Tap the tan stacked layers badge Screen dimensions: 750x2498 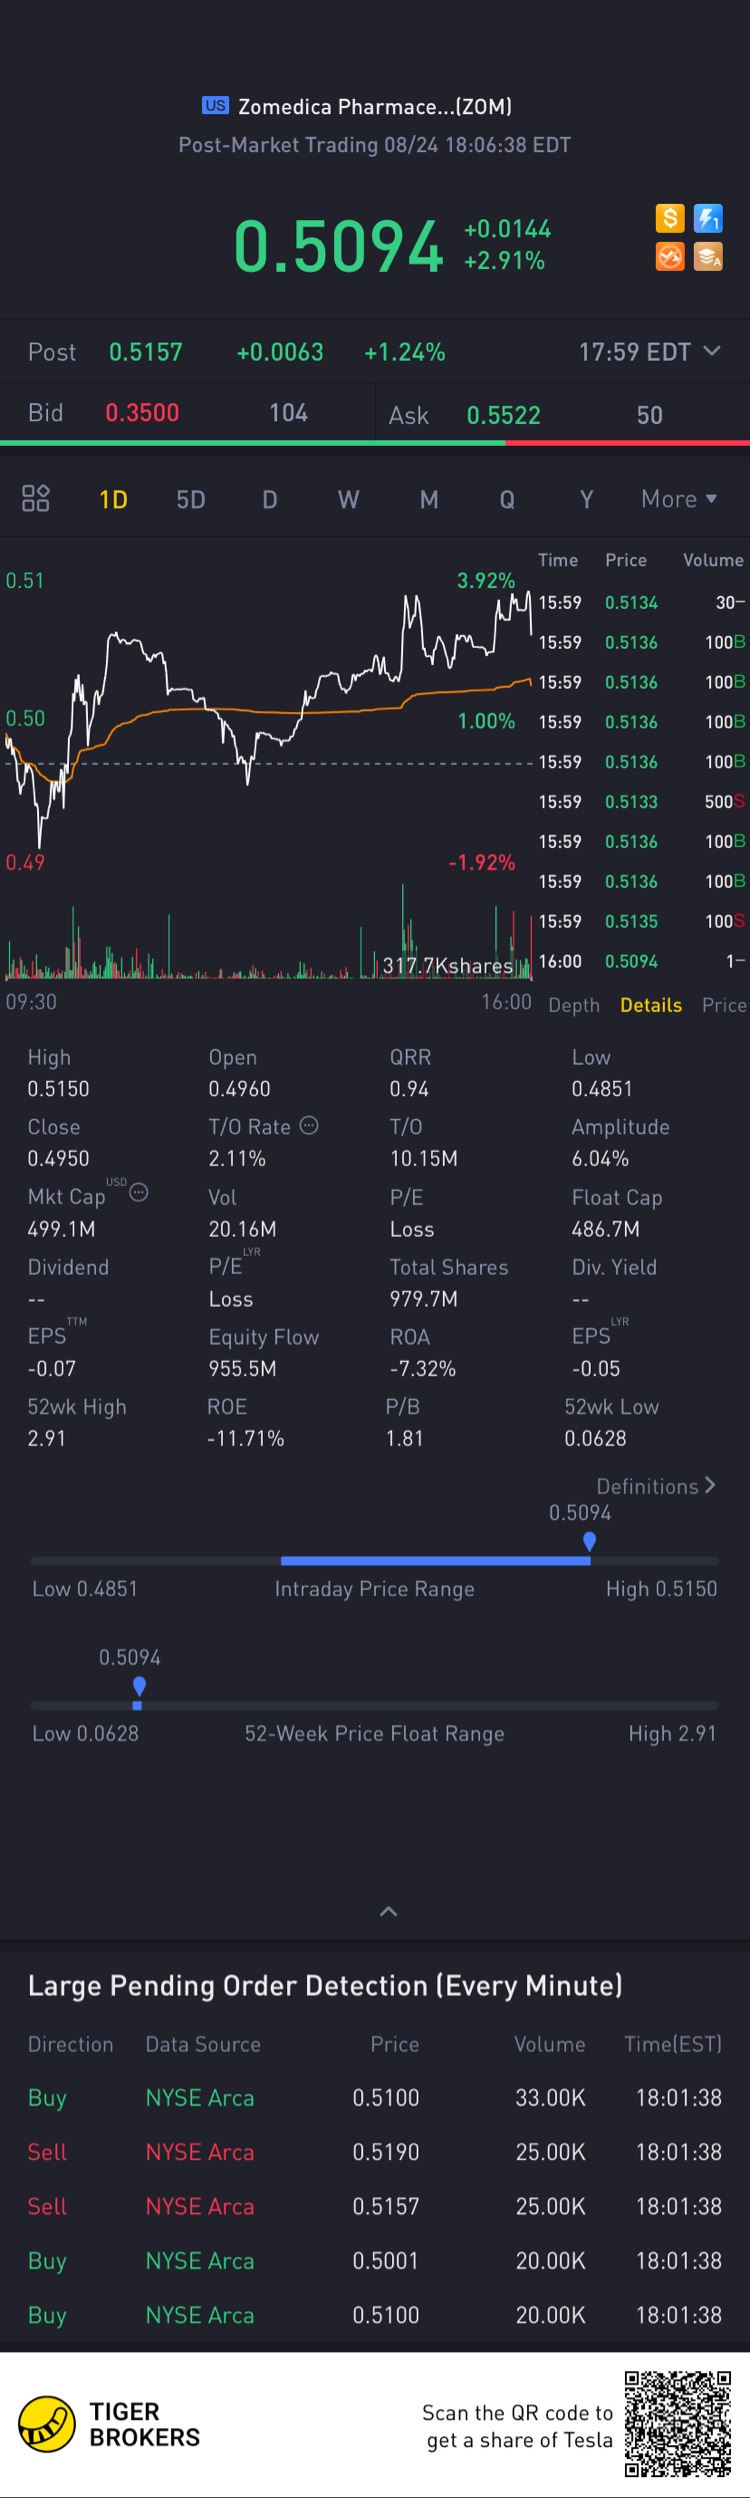[708, 257]
